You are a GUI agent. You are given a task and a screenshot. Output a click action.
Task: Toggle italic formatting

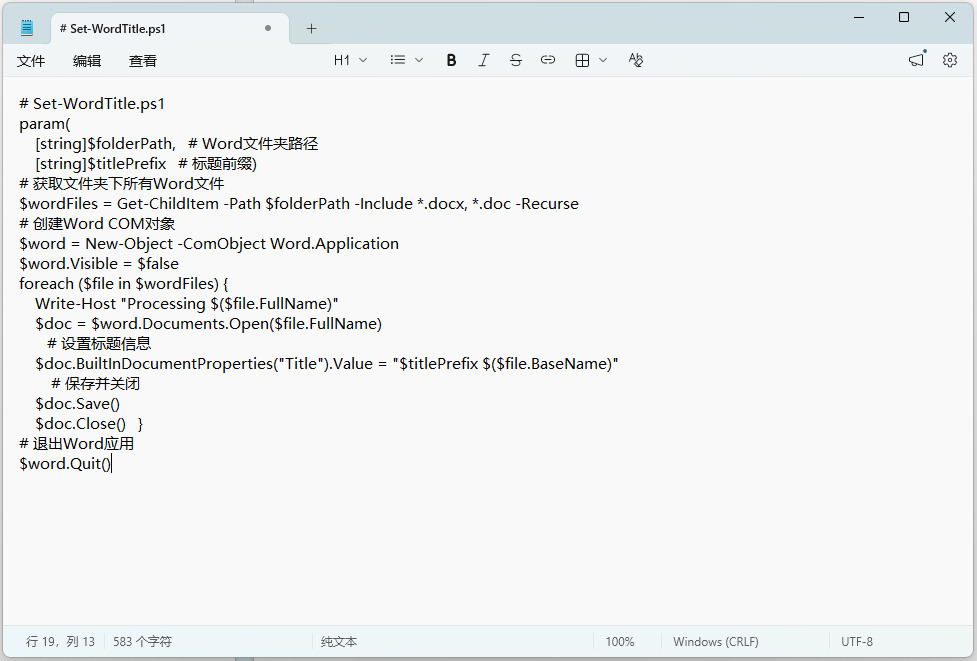[x=483, y=60]
